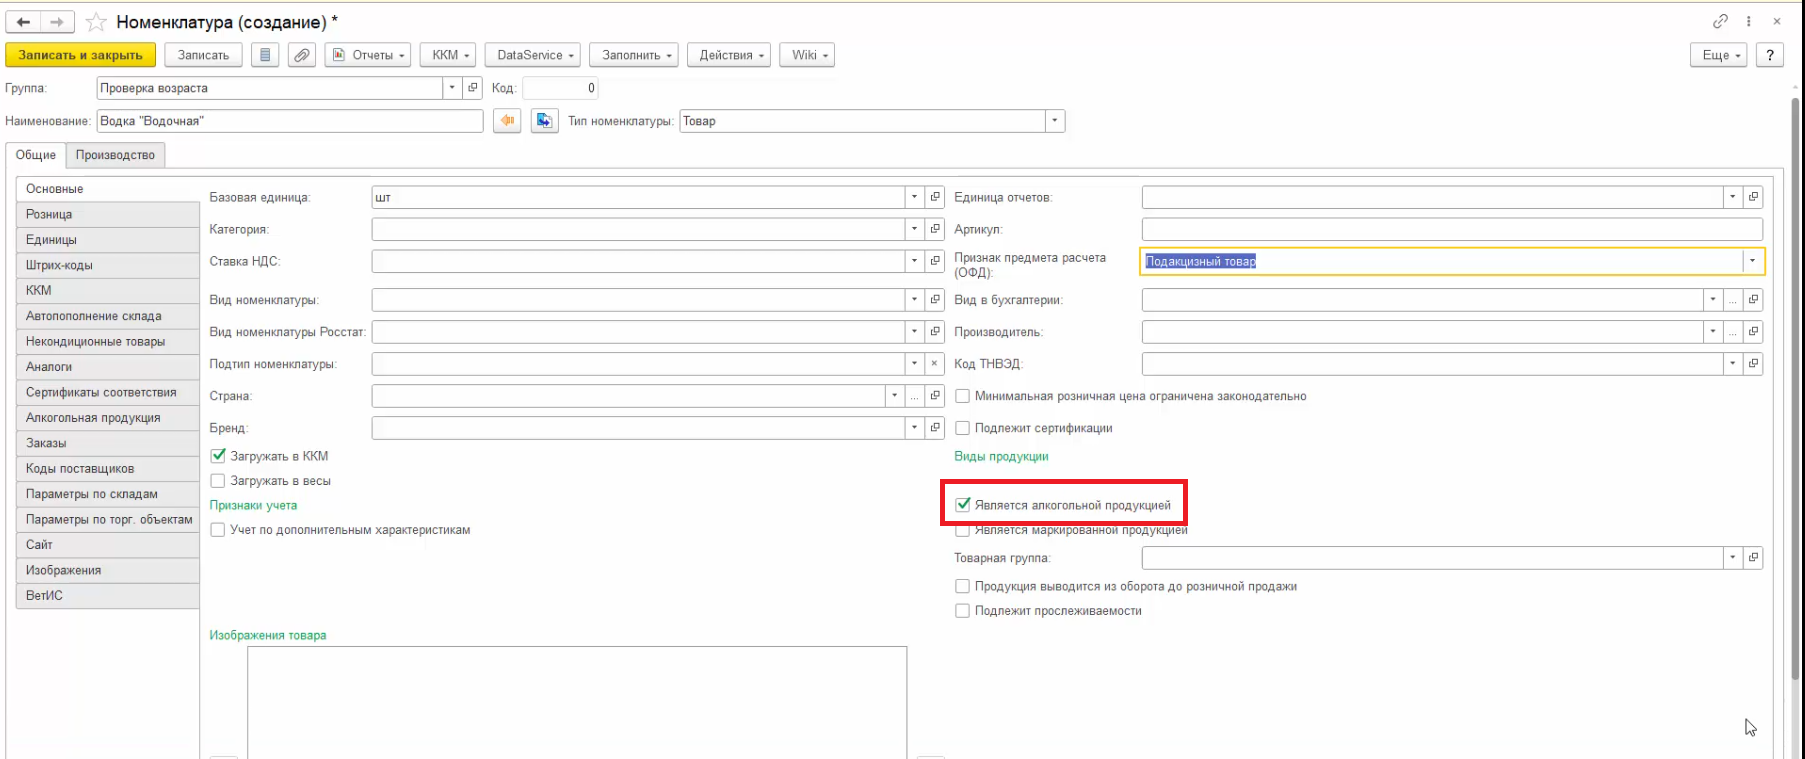Expand the Отчеты dropdown menu
The image size is (1805, 759).
(x=369, y=55)
